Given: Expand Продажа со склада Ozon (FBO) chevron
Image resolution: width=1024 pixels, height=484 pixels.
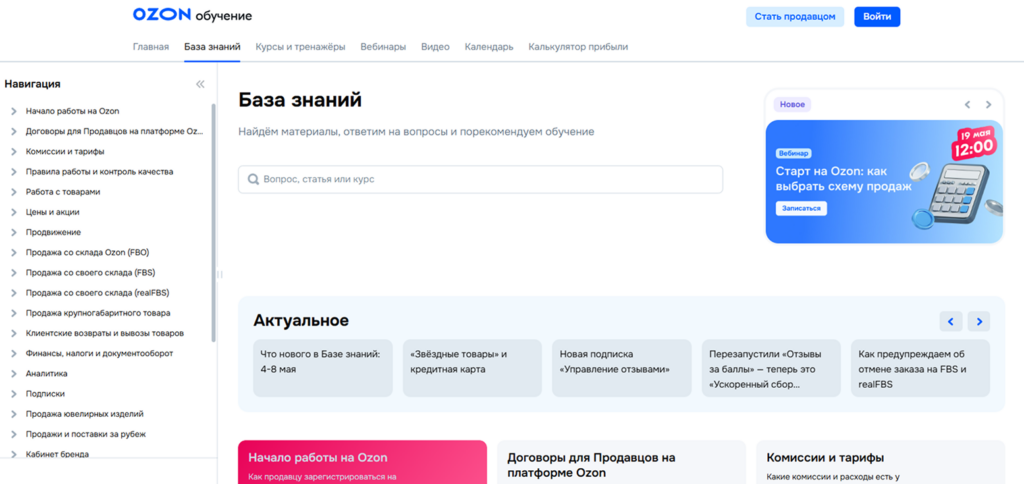Looking at the screenshot, I should tap(14, 252).
